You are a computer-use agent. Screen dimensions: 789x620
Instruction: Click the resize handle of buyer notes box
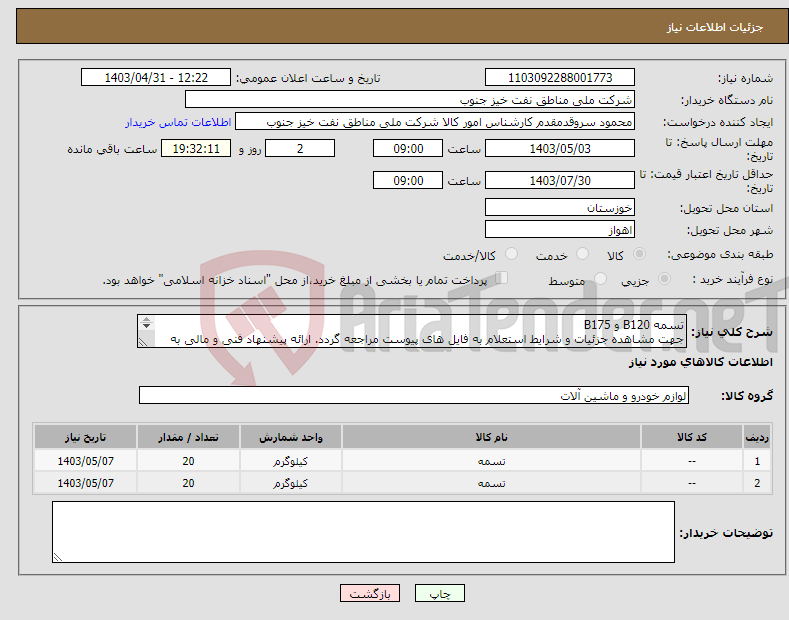point(58,557)
